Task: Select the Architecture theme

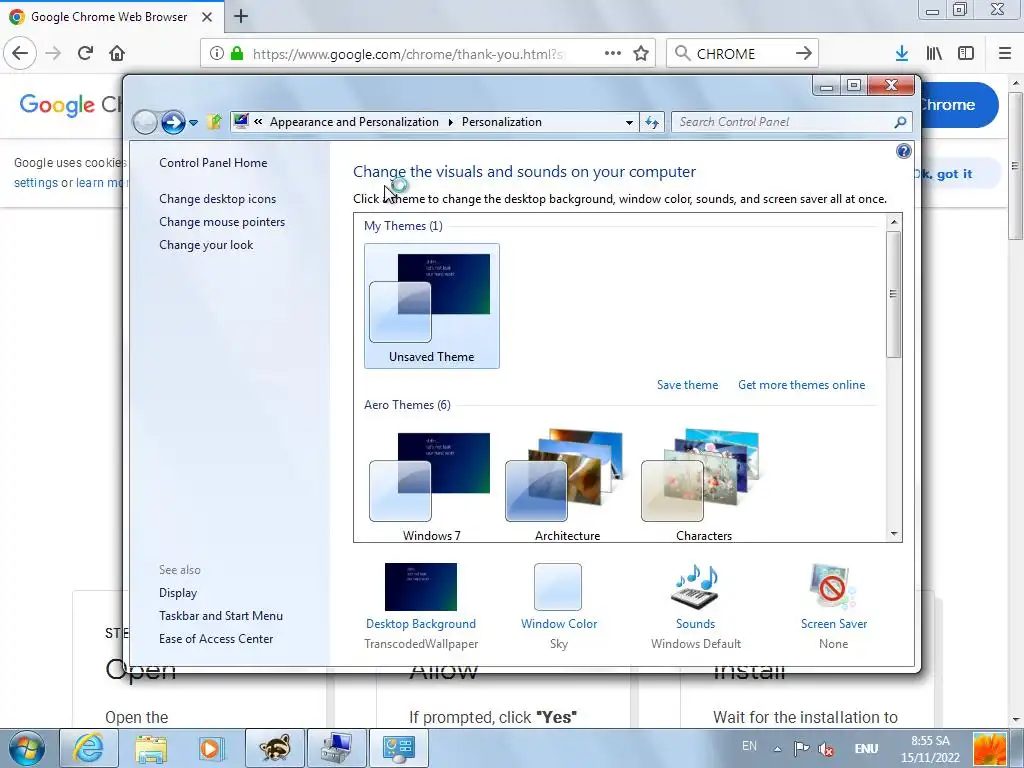Action: click(x=568, y=486)
